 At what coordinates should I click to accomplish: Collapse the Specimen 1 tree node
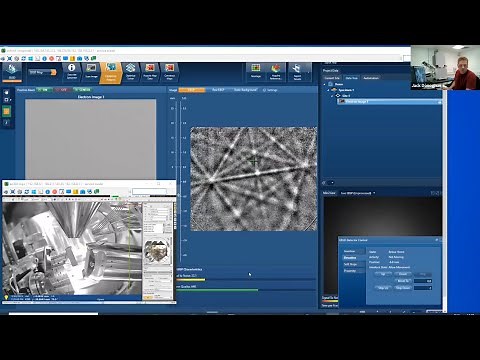tap(328, 90)
